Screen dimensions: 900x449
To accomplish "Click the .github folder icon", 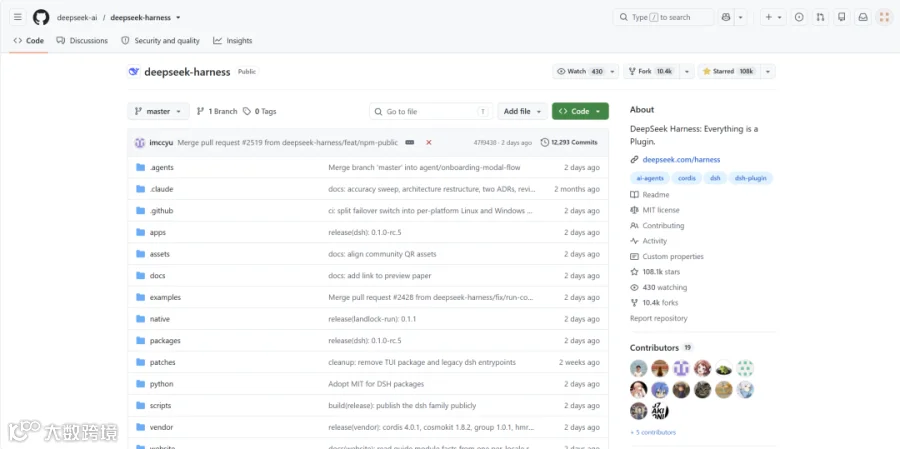I will tap(141, 211).
